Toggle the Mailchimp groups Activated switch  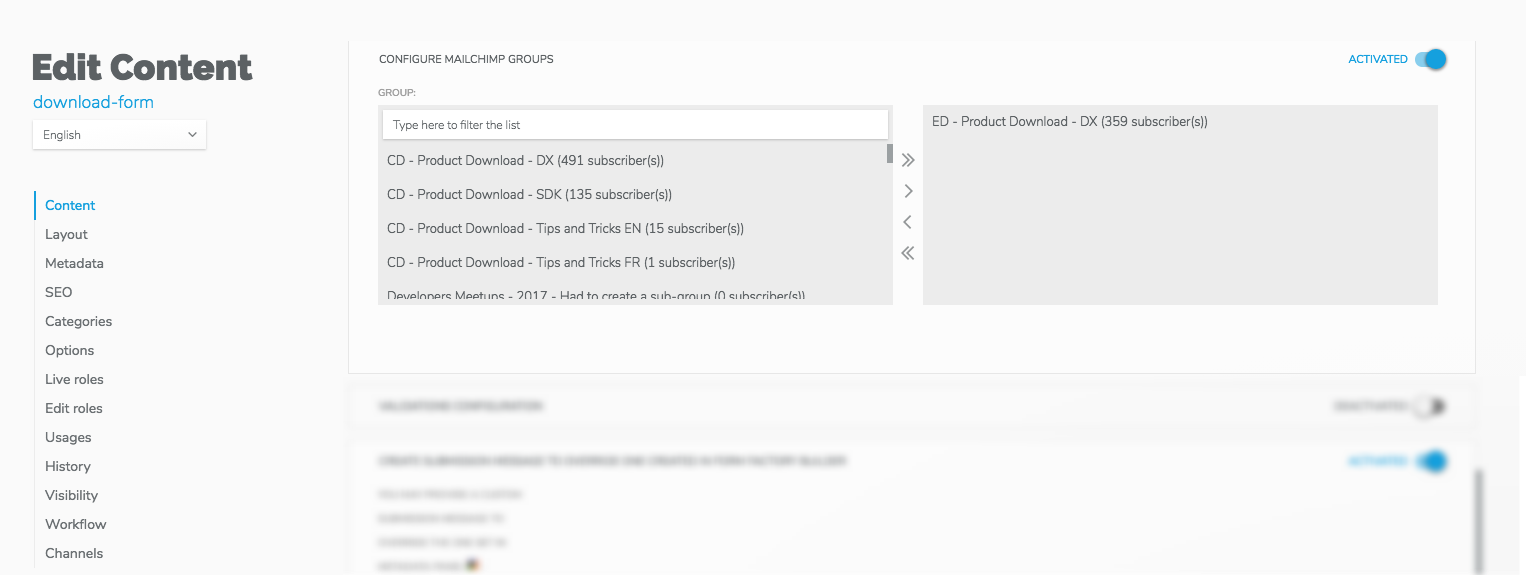pyautogui.click(x=1431, y=59)
